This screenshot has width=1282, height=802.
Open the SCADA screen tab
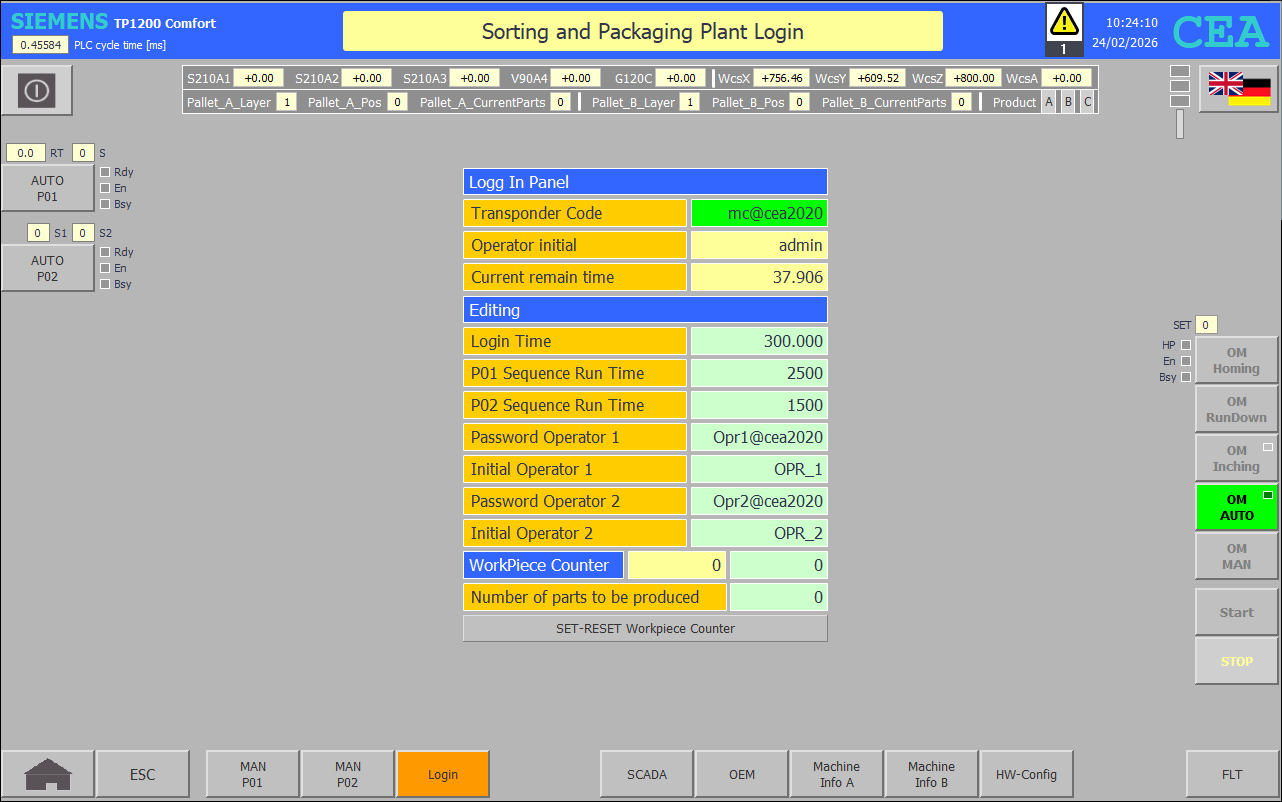(646, 774)
